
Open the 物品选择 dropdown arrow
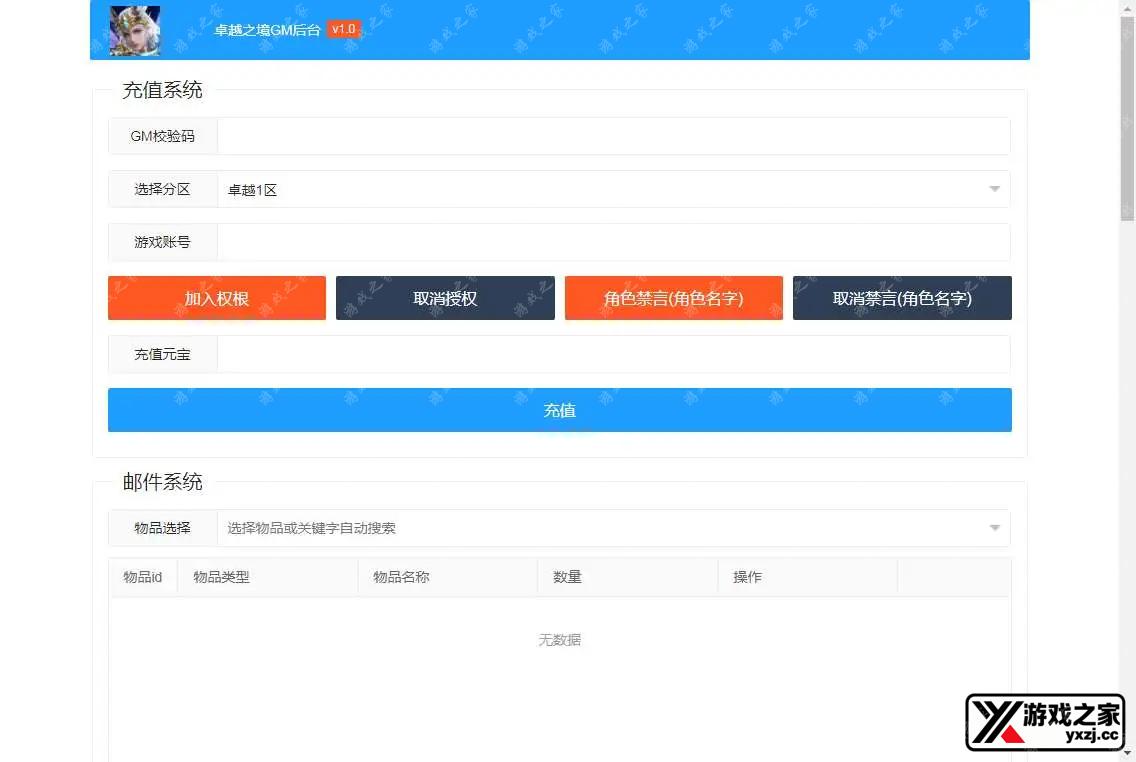click(994, 528)
